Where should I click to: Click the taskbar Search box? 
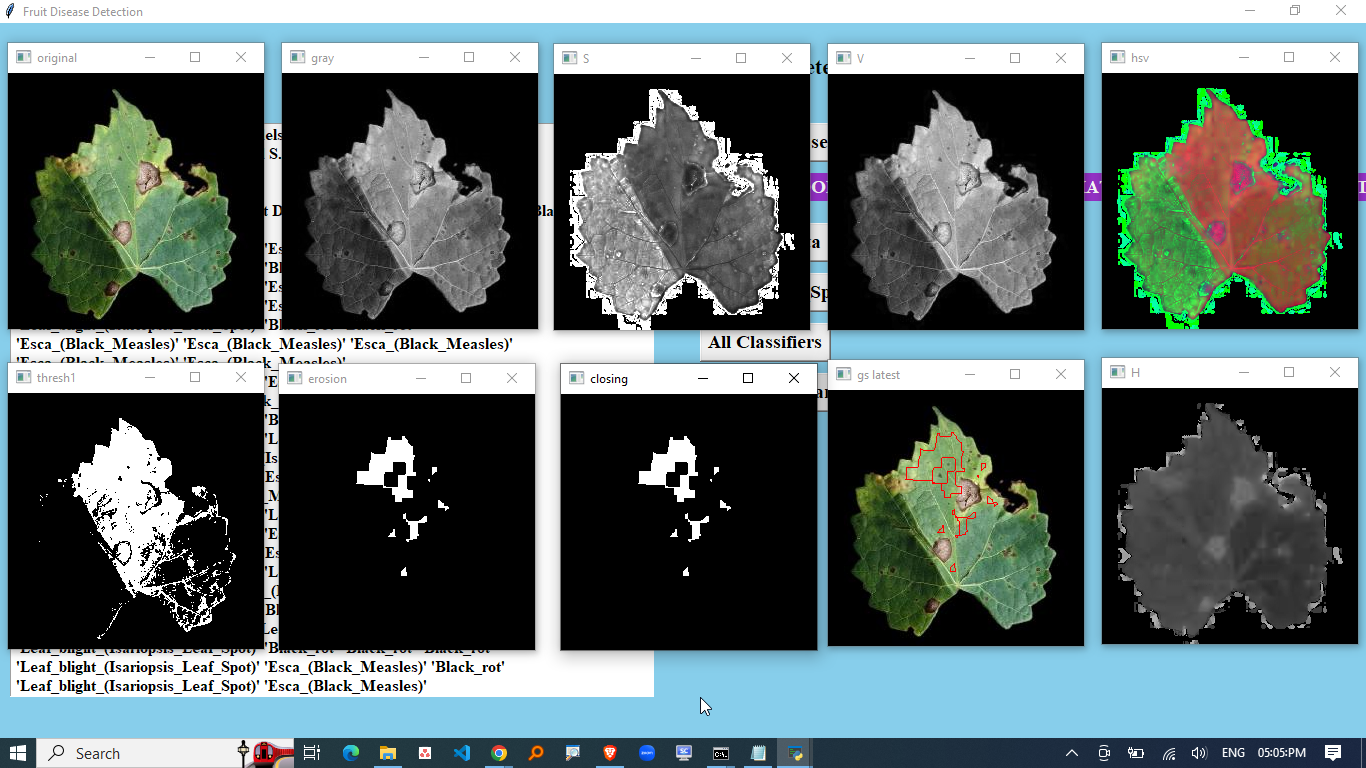click(x=140, y=753)
